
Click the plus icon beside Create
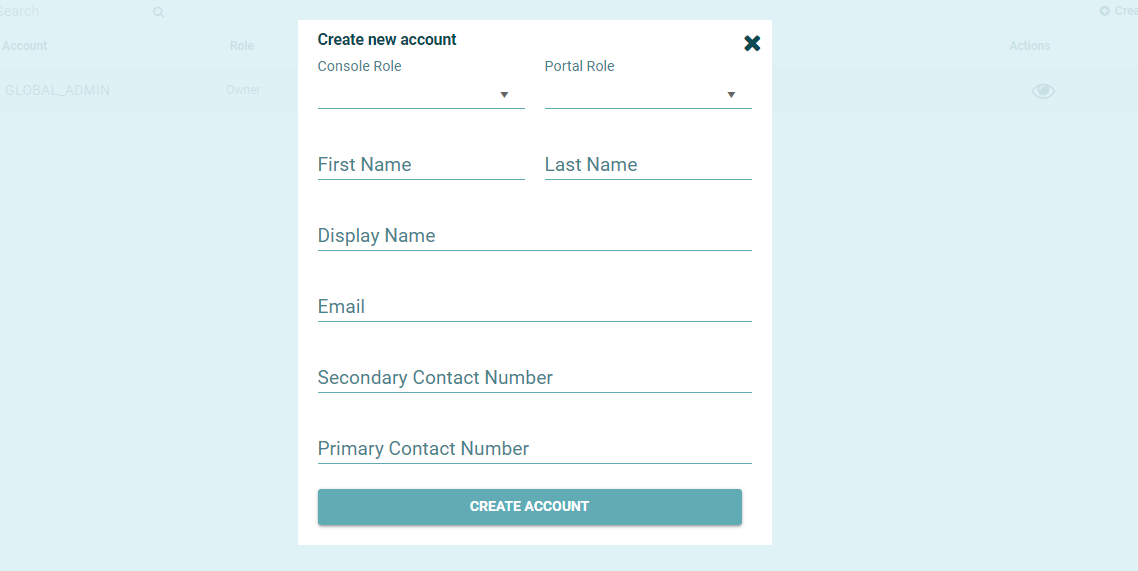pos(1105,11)
